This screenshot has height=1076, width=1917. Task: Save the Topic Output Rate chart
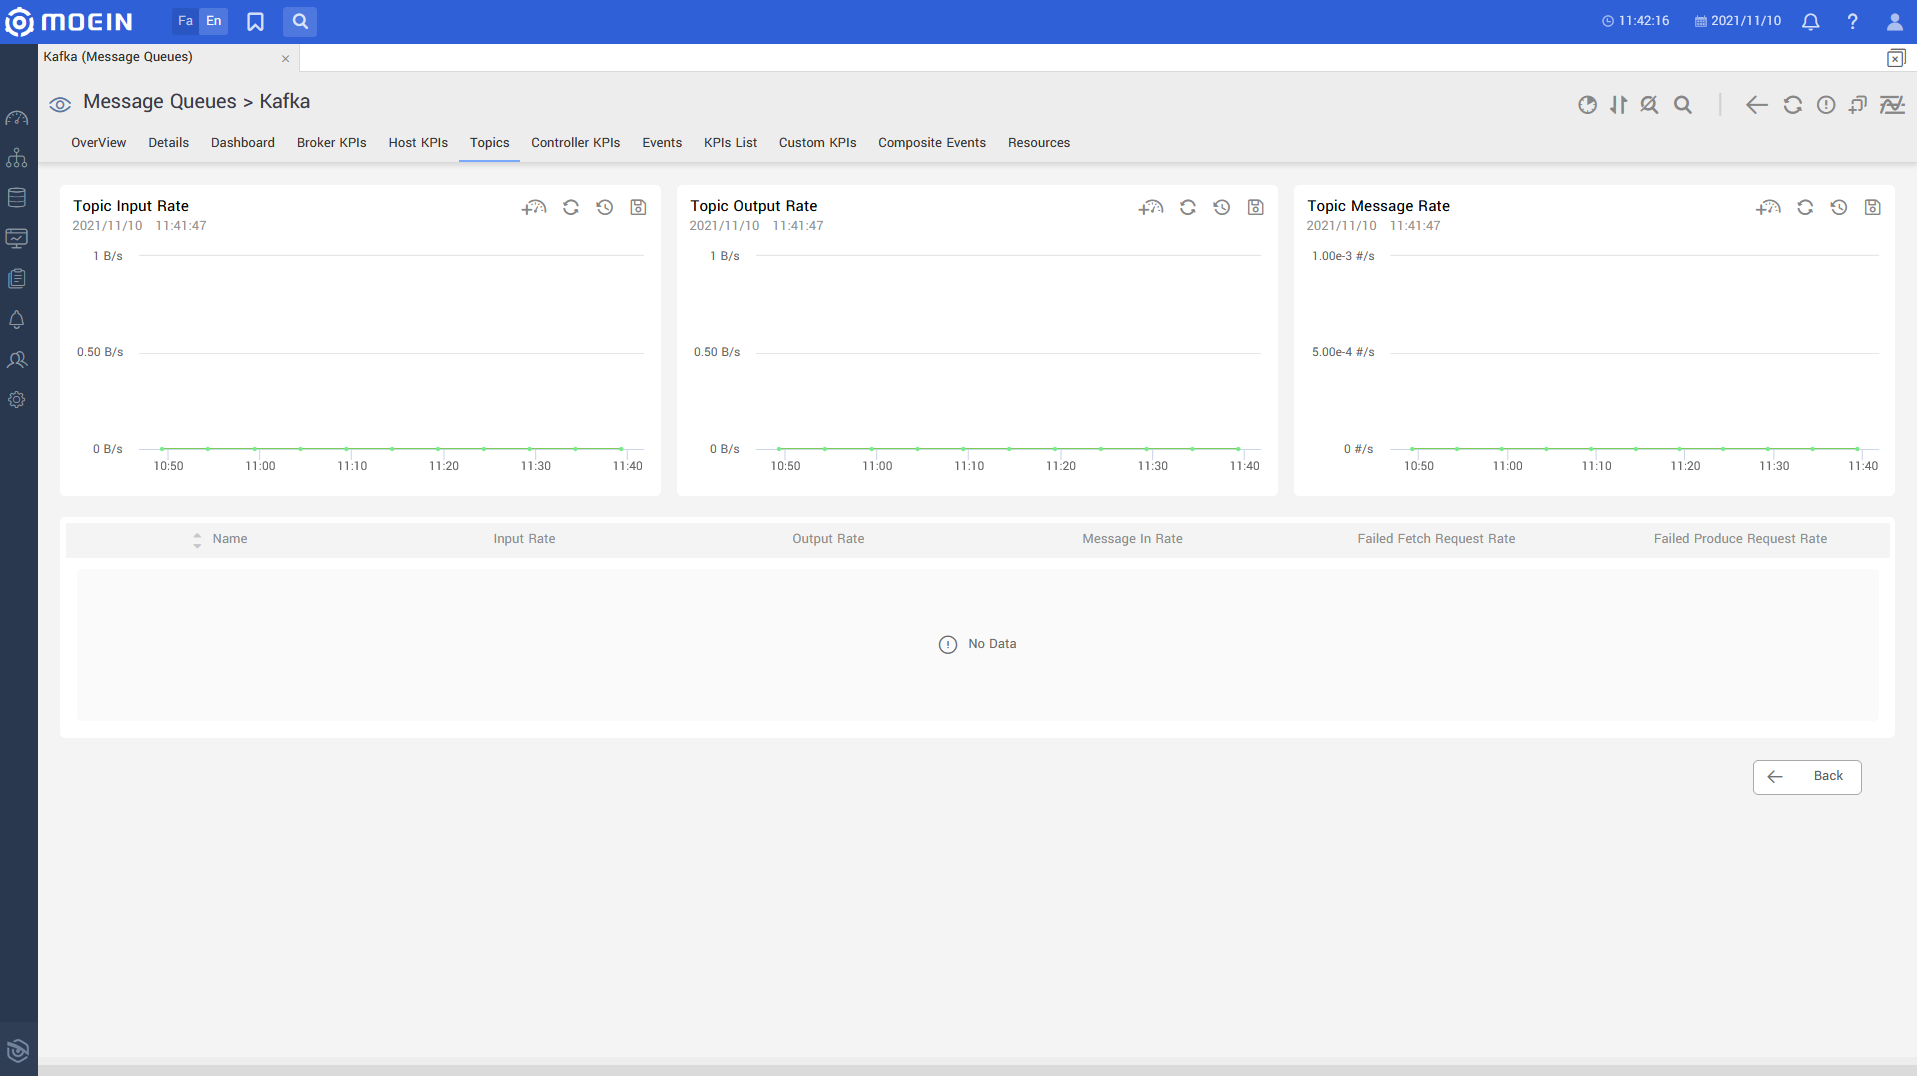1255,207
